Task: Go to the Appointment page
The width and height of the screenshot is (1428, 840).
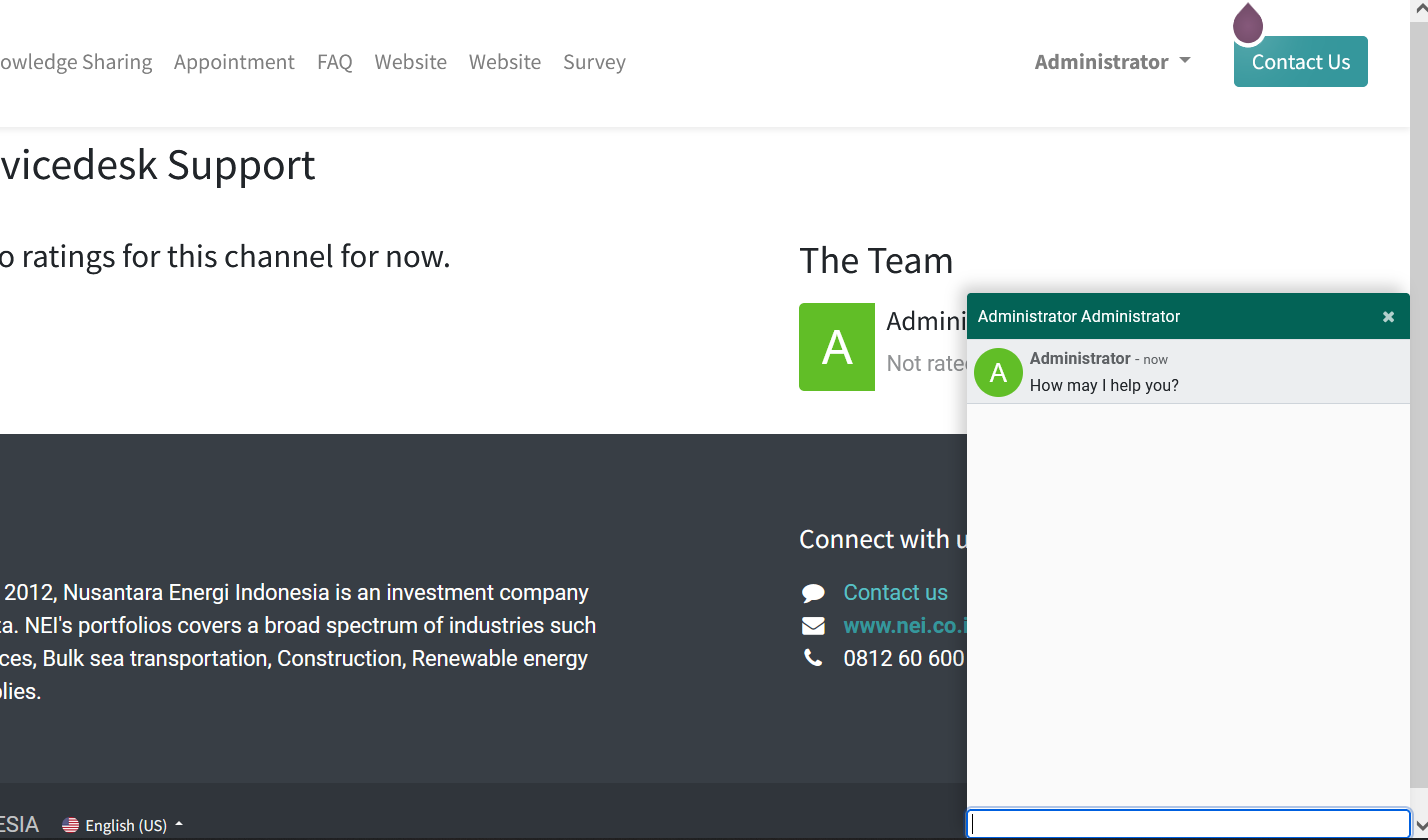Action: [x=234, y=62]
